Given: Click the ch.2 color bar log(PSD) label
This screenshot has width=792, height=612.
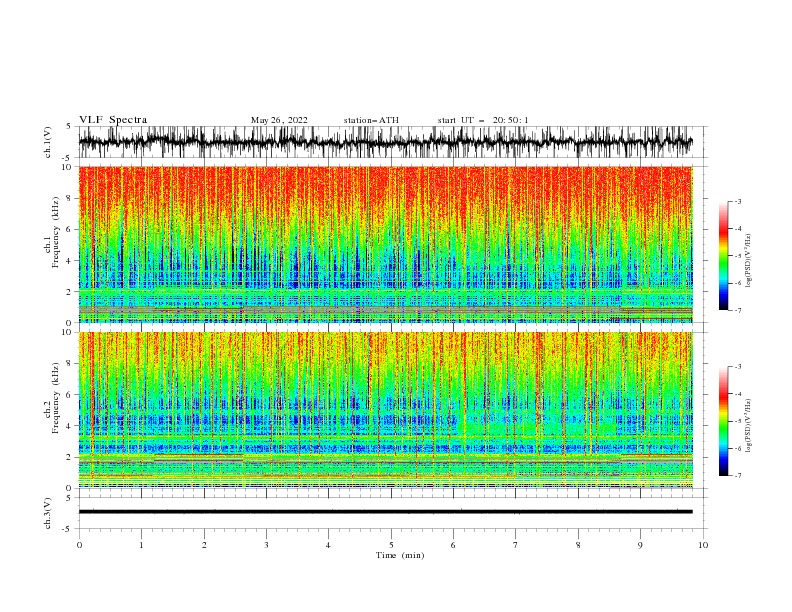Looking at the screenshot, I should (748, 425).
